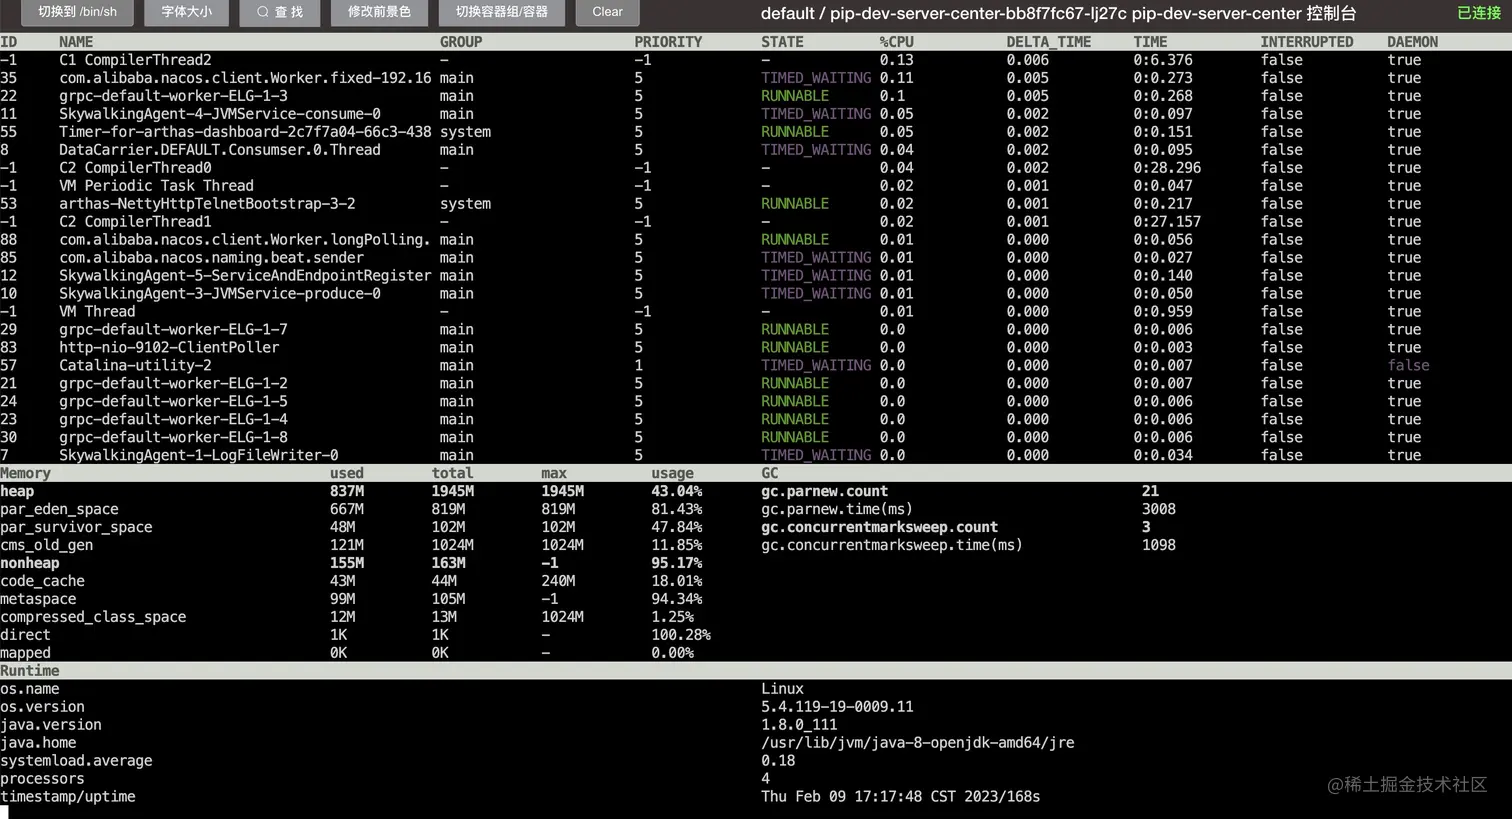Click the 切换到 /bin/sh button

[77, 12]
